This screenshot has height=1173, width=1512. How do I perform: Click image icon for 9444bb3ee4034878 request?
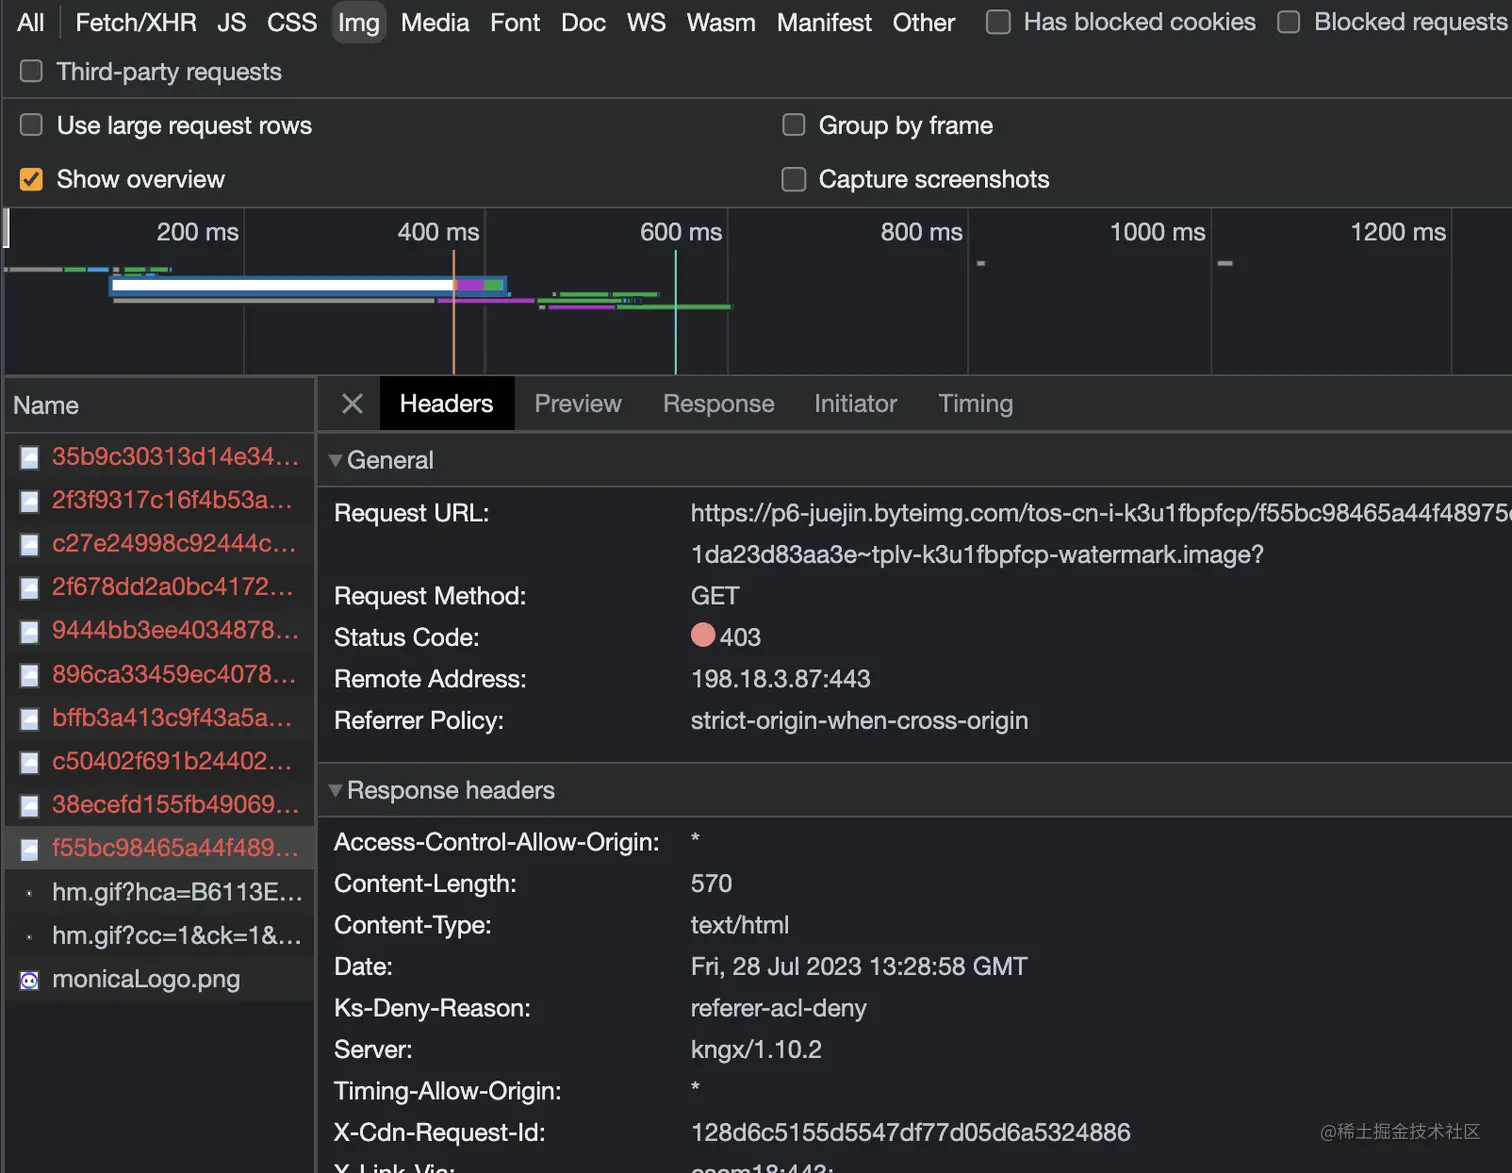[30, 632]
